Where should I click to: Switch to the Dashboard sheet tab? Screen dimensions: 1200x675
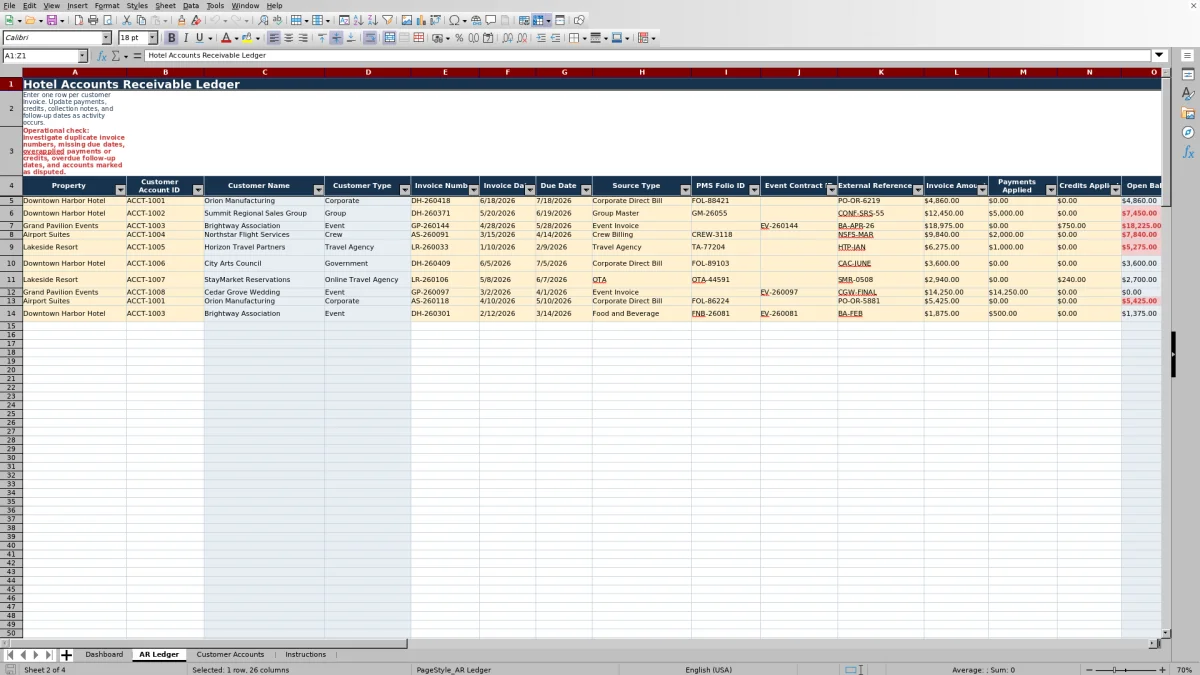pyautogui.click(x=104, y=655)
